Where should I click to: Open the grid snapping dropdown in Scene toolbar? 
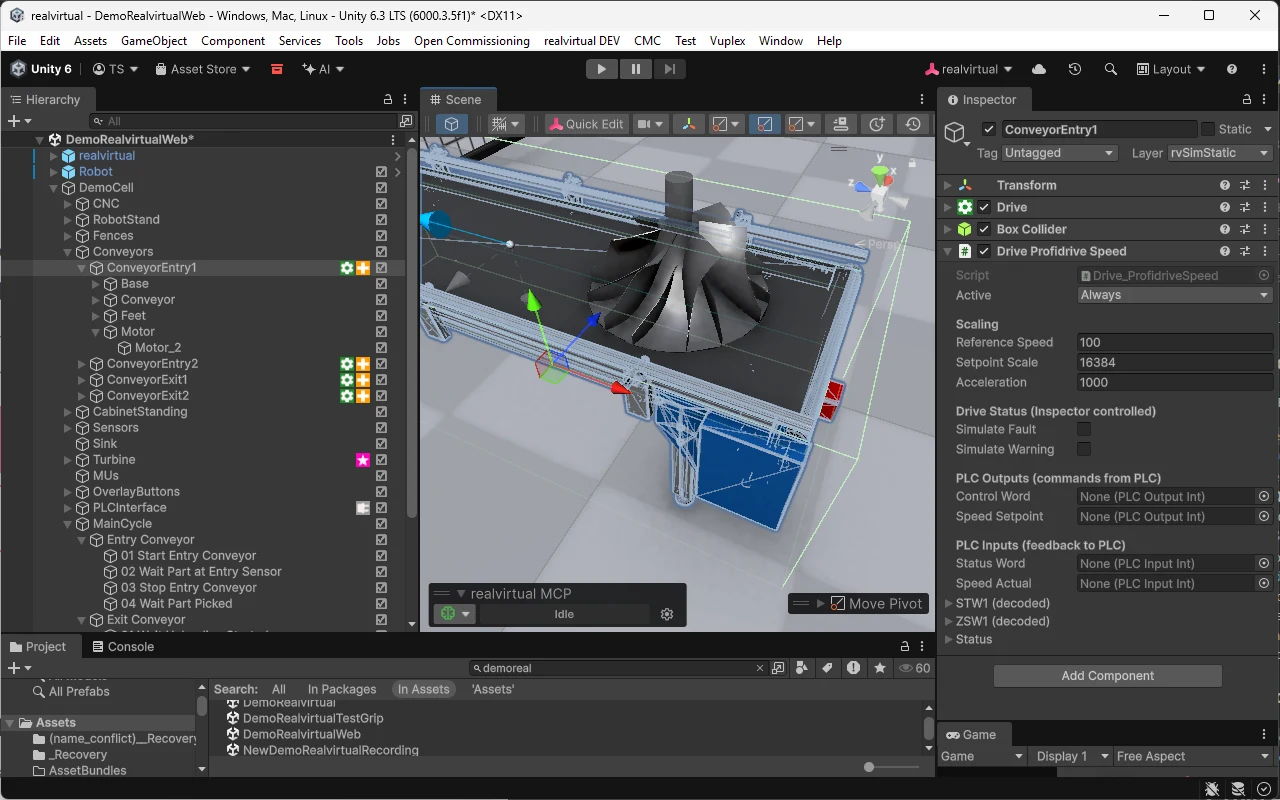click(x=507, y=124)
